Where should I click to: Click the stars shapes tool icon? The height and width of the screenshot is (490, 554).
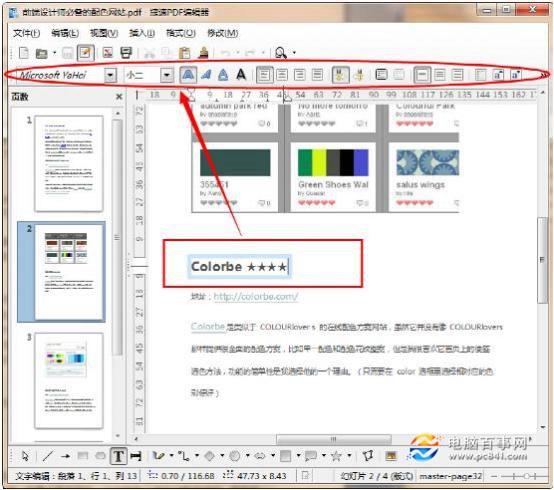[x=336, y=456]
